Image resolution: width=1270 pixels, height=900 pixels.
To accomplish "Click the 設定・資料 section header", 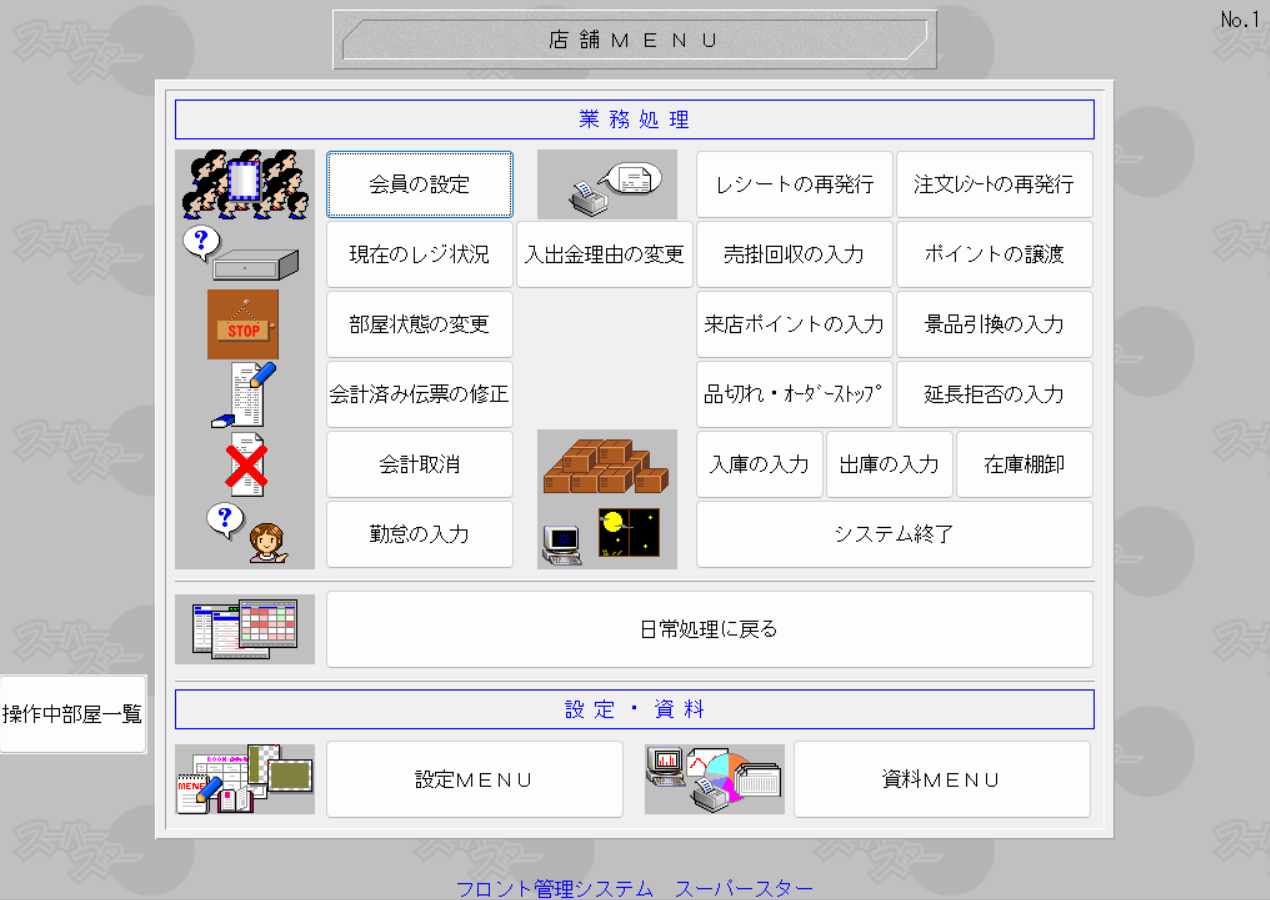I will [x=635, y=709].
